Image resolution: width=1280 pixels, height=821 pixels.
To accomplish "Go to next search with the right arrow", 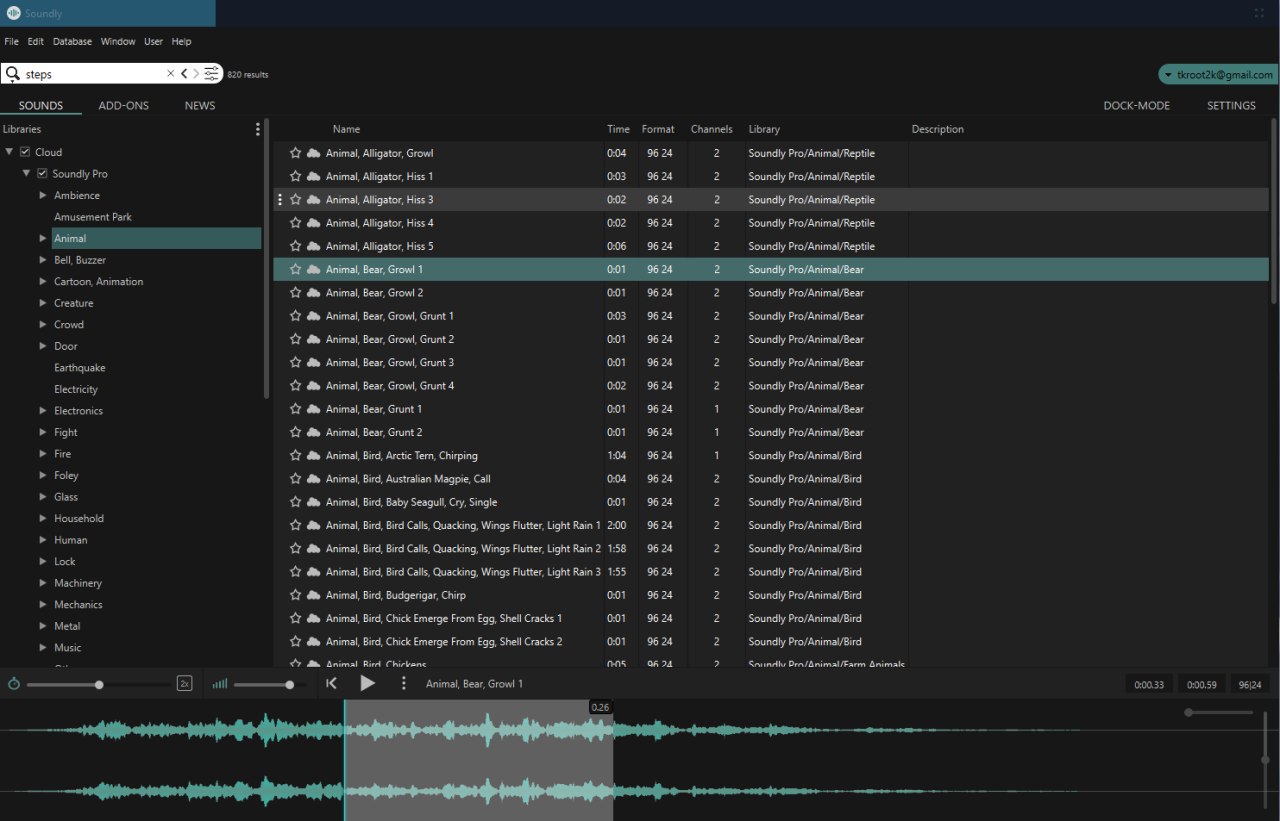I will [196, 74].
